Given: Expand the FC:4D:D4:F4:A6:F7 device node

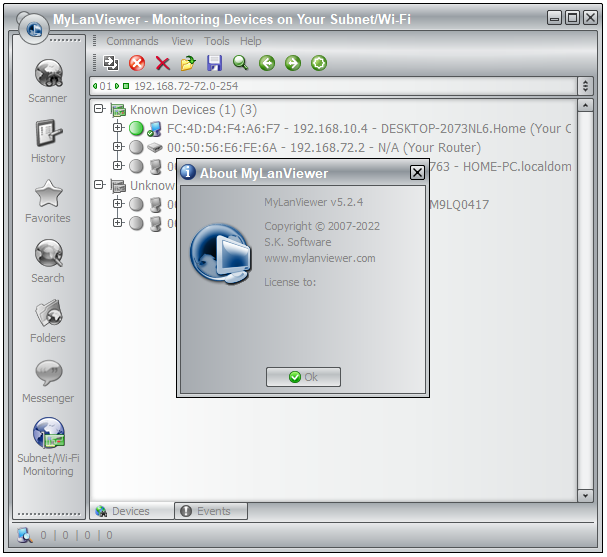Looking at the screenshot, I should 118,127.
